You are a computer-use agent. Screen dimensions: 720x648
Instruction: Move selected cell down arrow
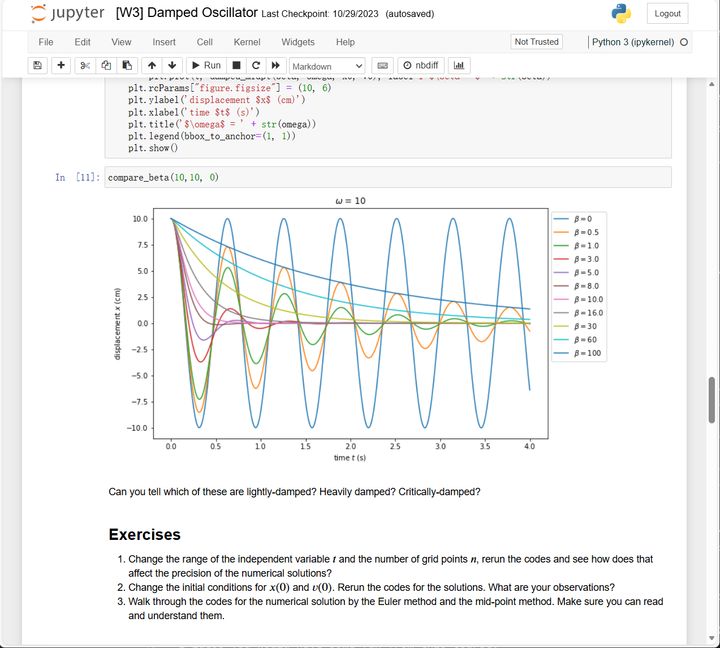172,65
